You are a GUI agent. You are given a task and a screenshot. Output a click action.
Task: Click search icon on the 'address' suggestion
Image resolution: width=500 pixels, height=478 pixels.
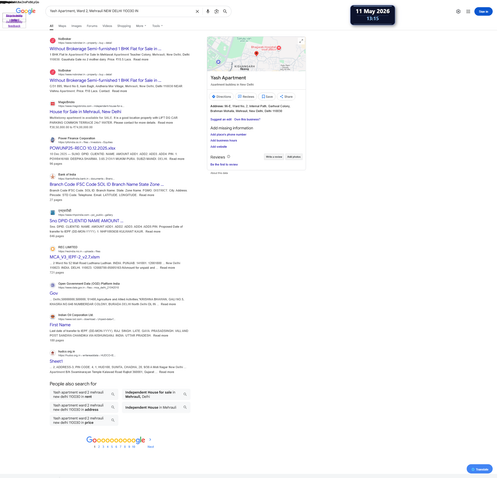114,407
